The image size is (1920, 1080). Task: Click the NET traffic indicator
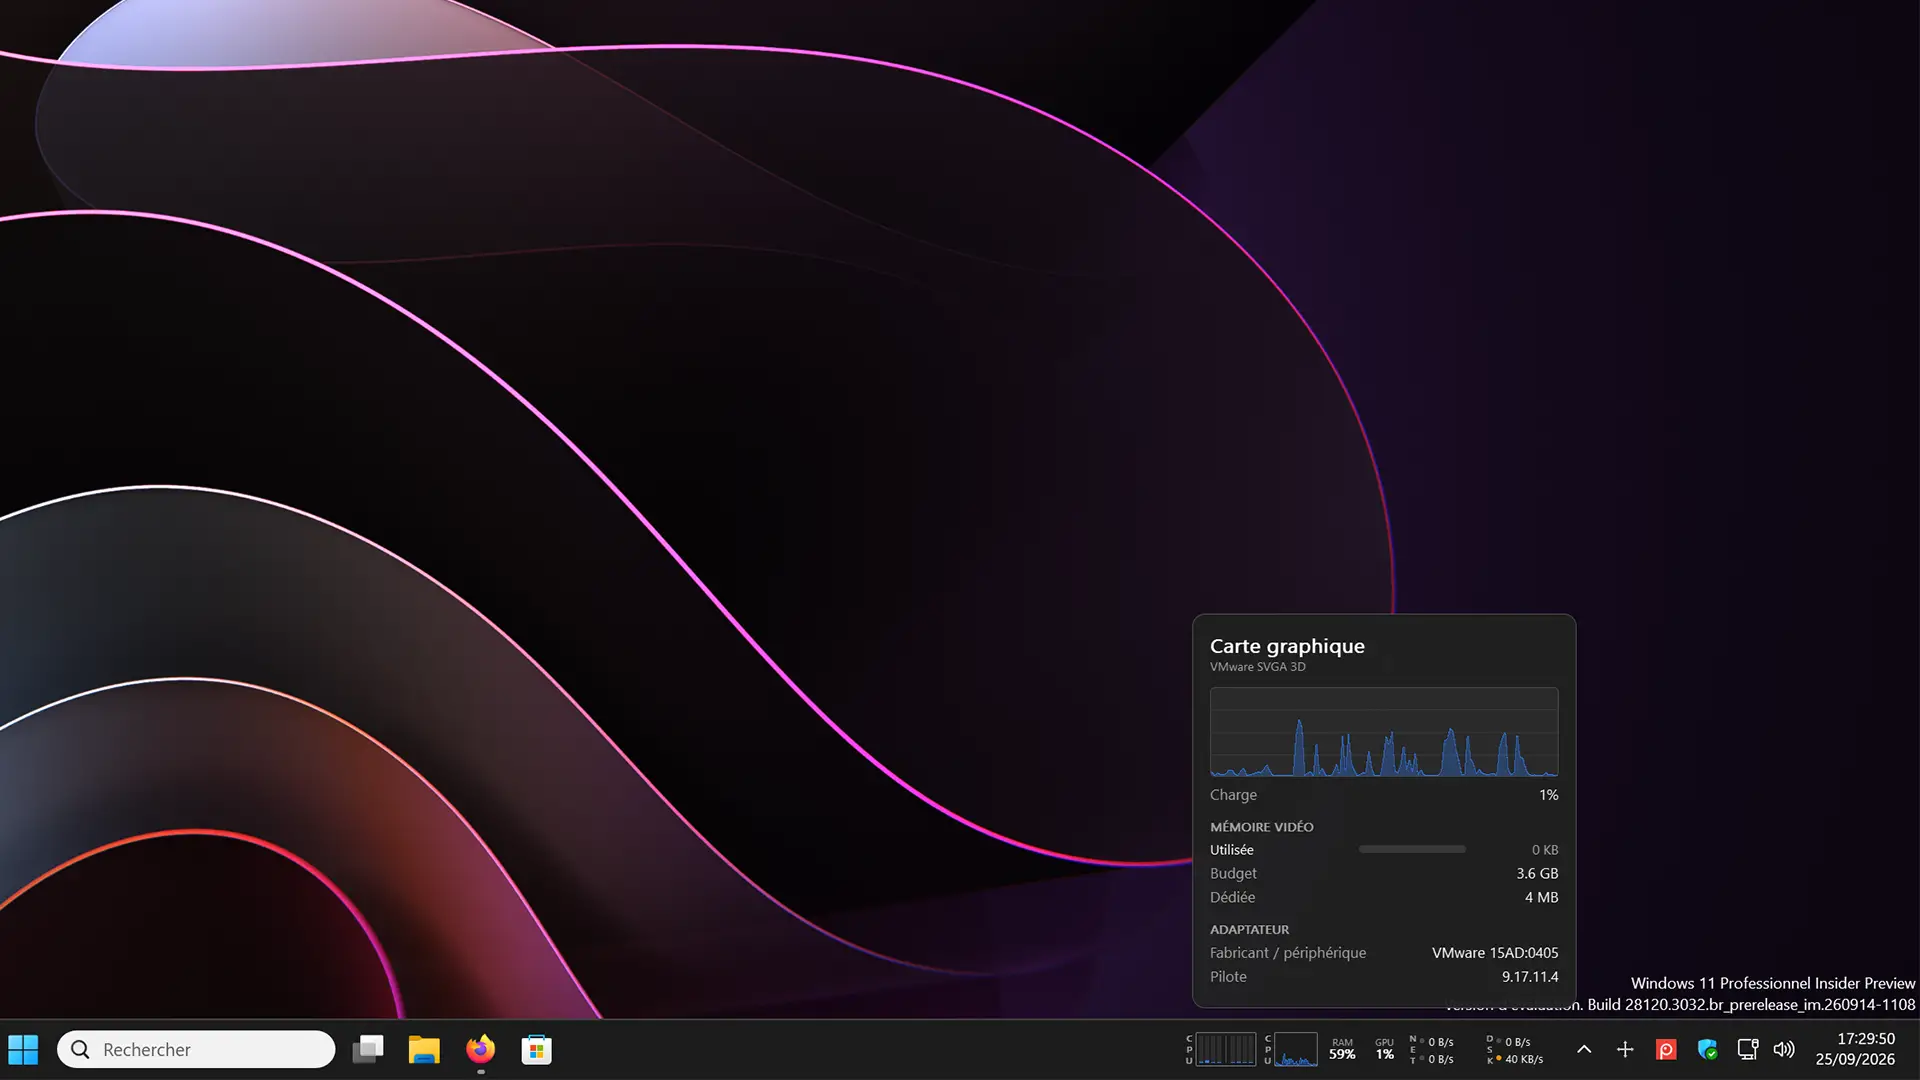click(1432, 1050)
